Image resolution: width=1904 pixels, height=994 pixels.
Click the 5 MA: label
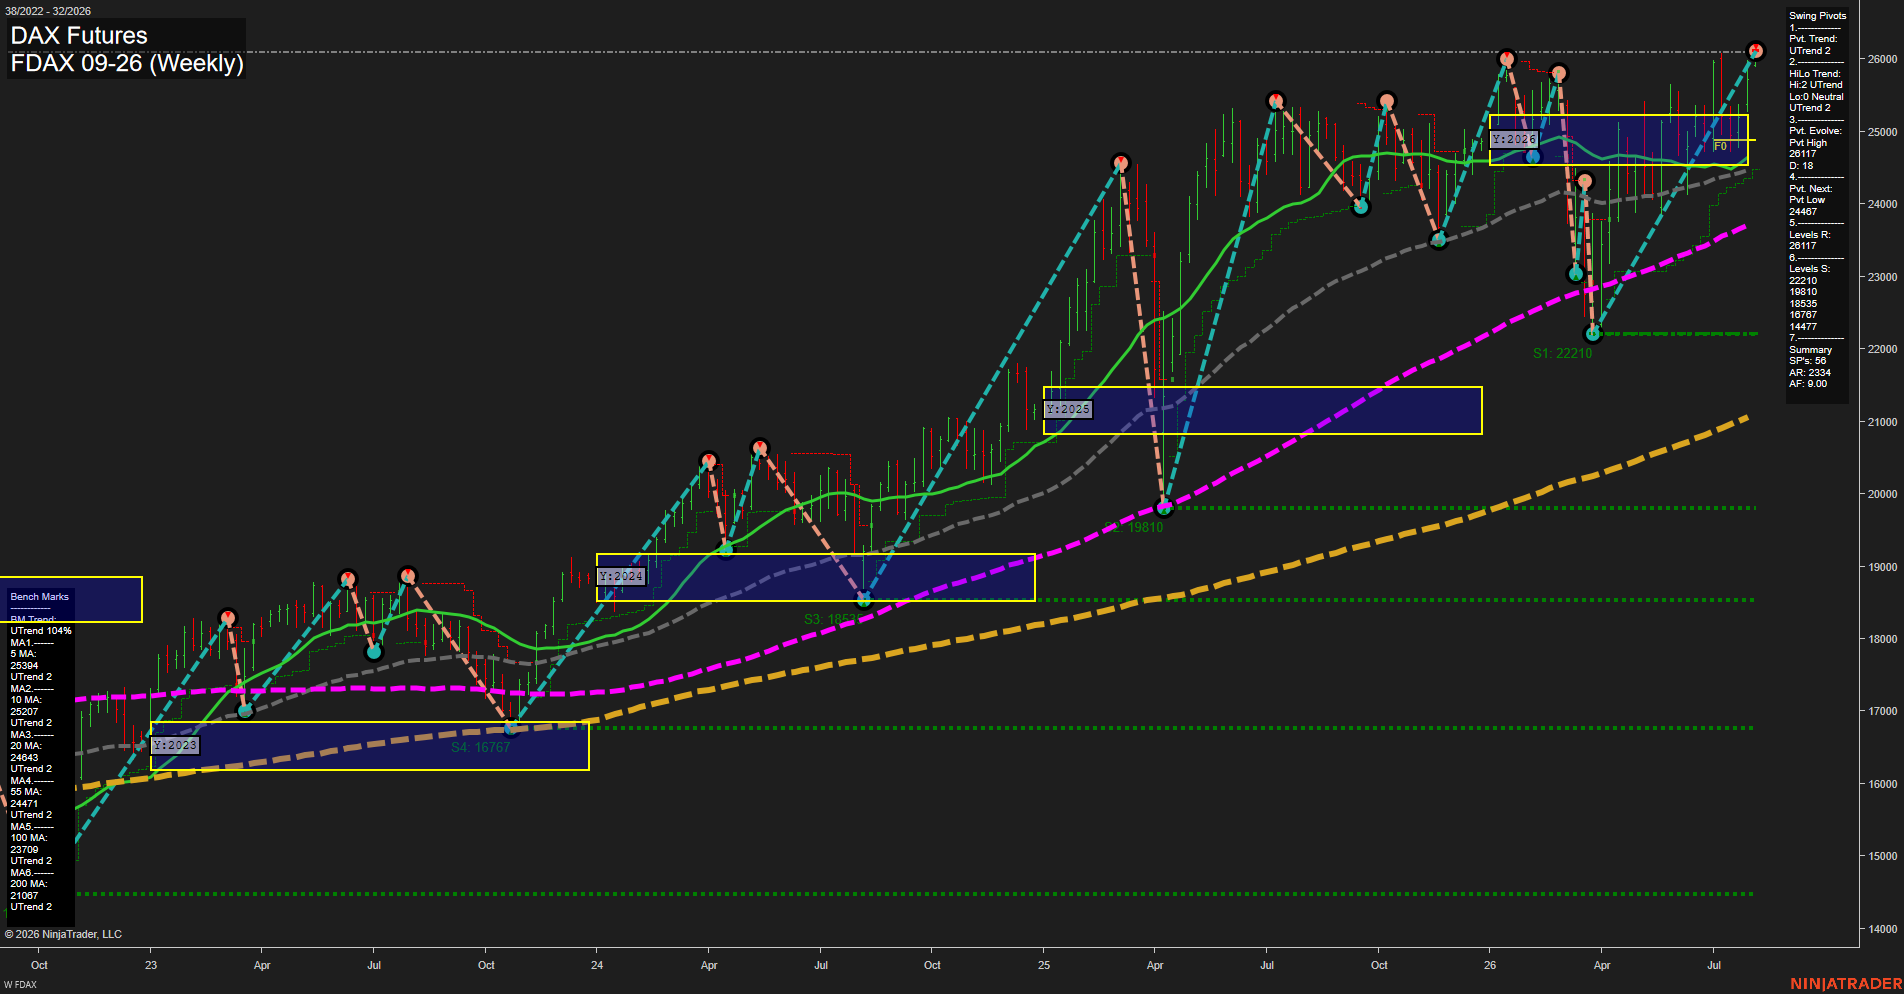(x=23, y=654)
